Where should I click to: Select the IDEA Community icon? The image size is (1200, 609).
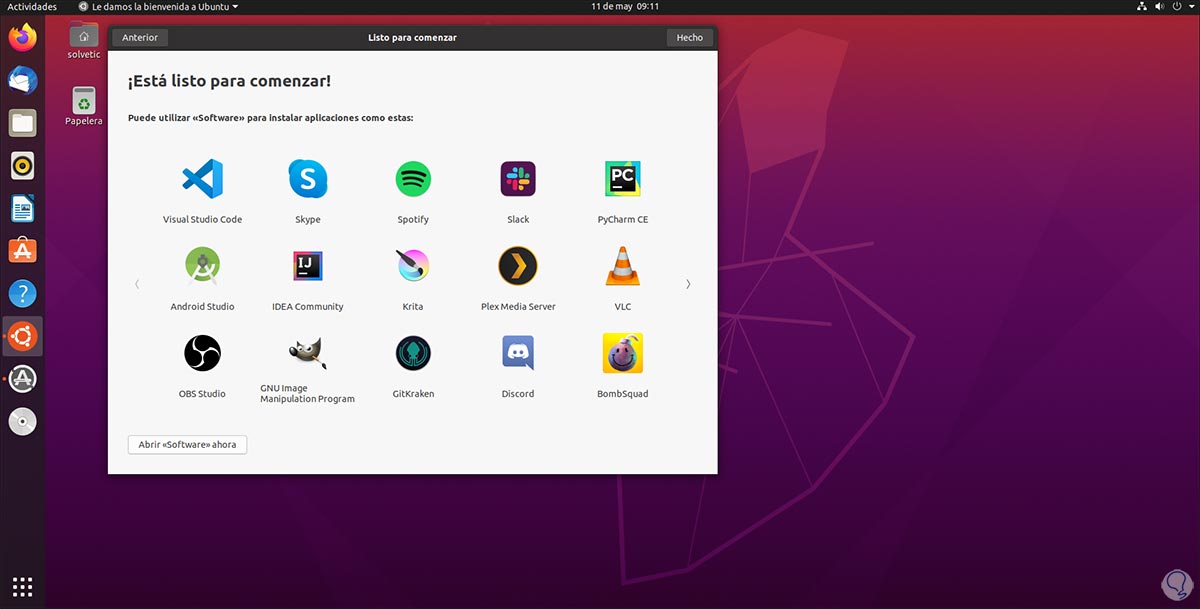308,267
